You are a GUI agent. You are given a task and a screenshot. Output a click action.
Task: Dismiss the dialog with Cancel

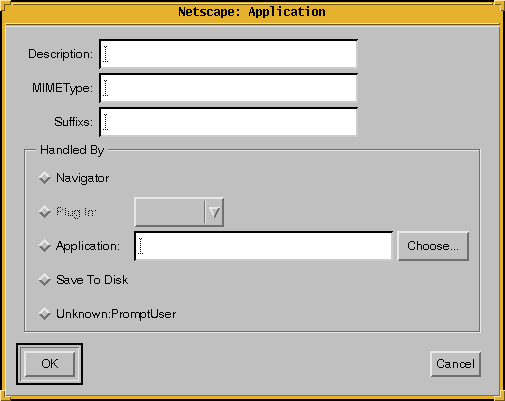(x=455, y=364)
